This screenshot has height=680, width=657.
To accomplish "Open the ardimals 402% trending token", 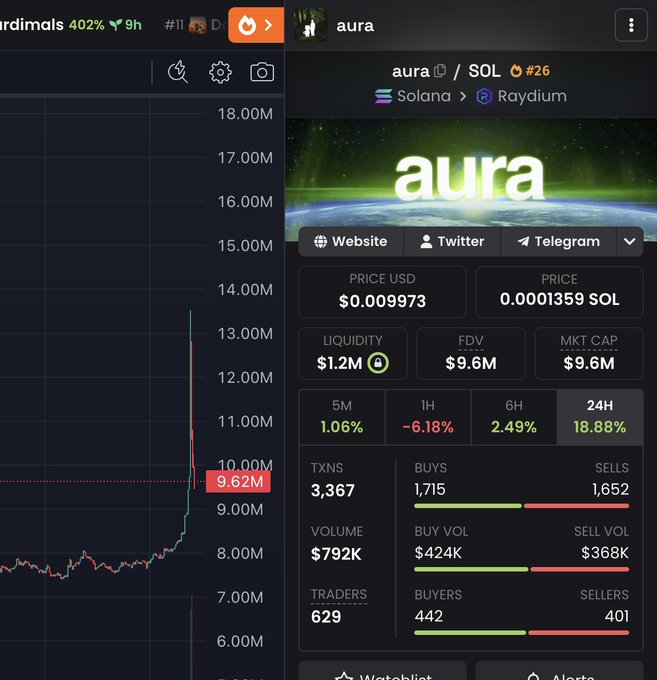I will [x=71, y=25].
